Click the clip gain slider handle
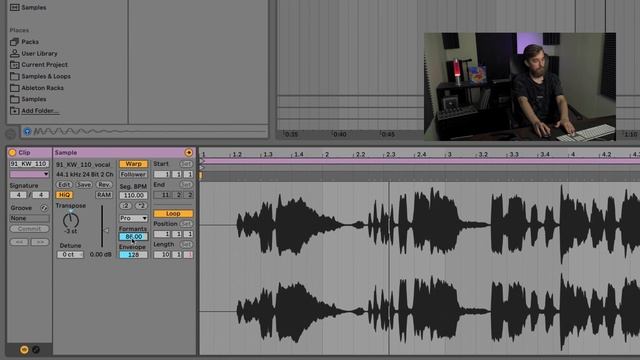This screenshot has width=640, height=360. coord(106,230)
